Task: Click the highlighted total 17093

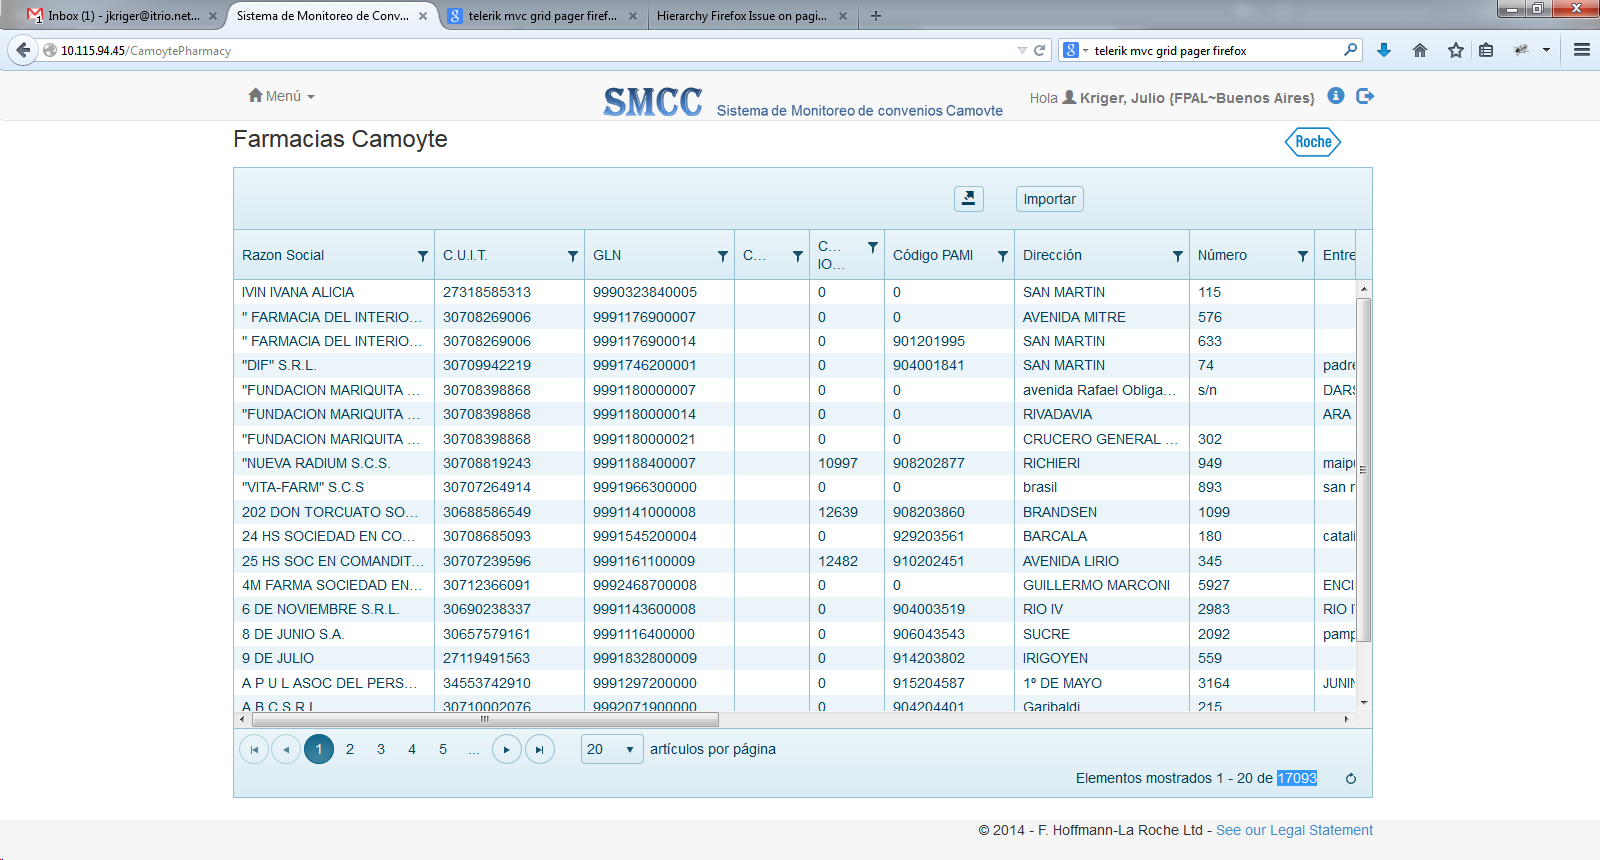Action: (1297, 778)
